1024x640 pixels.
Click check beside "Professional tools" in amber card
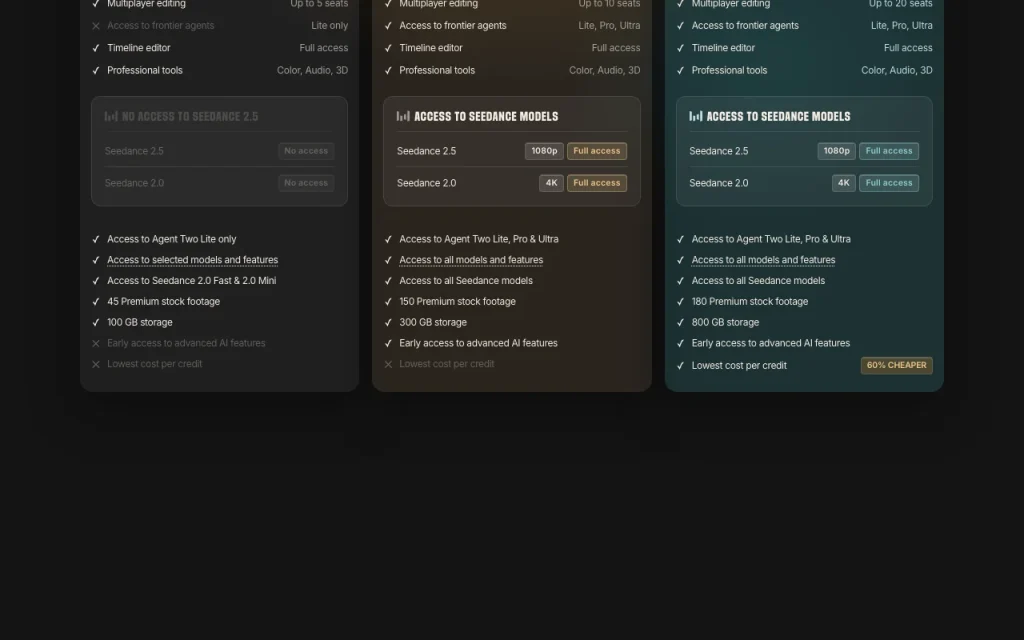click(x=388, y=71)
